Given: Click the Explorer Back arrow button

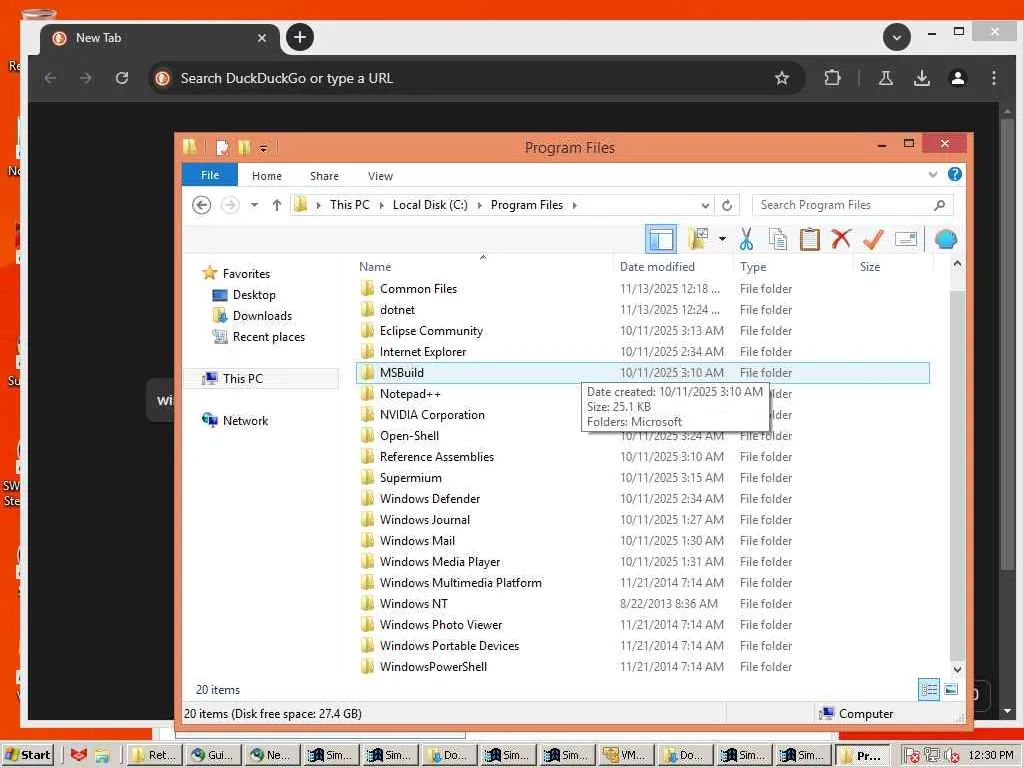Looking at the screenshot, I should click(x=202, y=205).
